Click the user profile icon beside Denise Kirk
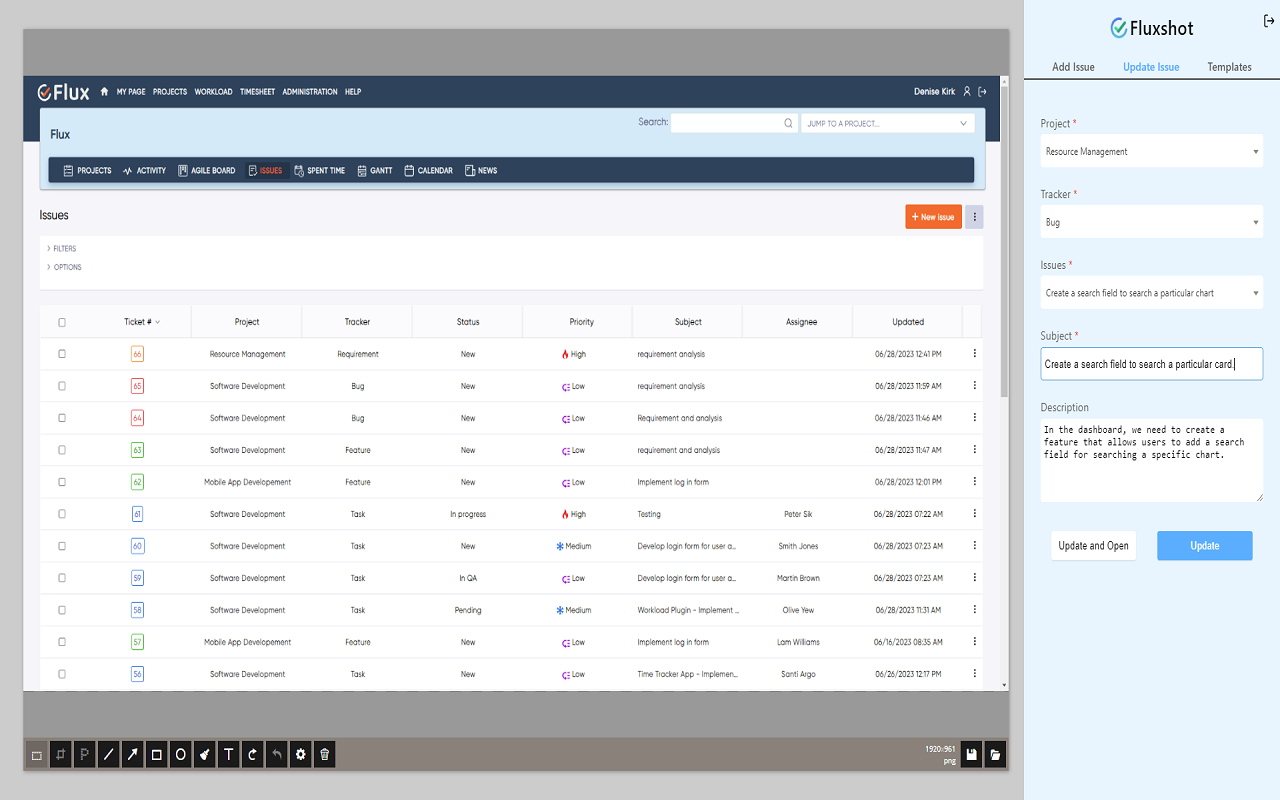The image size is (1280, 800). 967,92
